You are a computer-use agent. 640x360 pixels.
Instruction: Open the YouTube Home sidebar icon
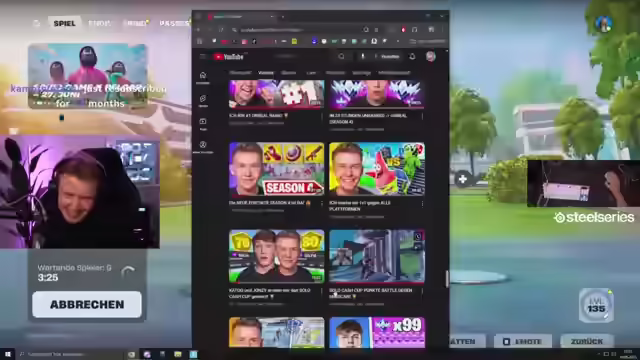[x=202, y=77]
